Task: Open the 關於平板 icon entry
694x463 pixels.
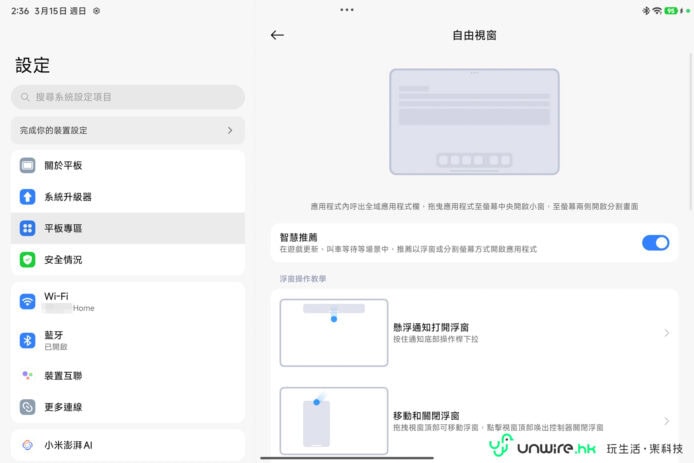Action: pyautogui.click(x=28, y=165)
